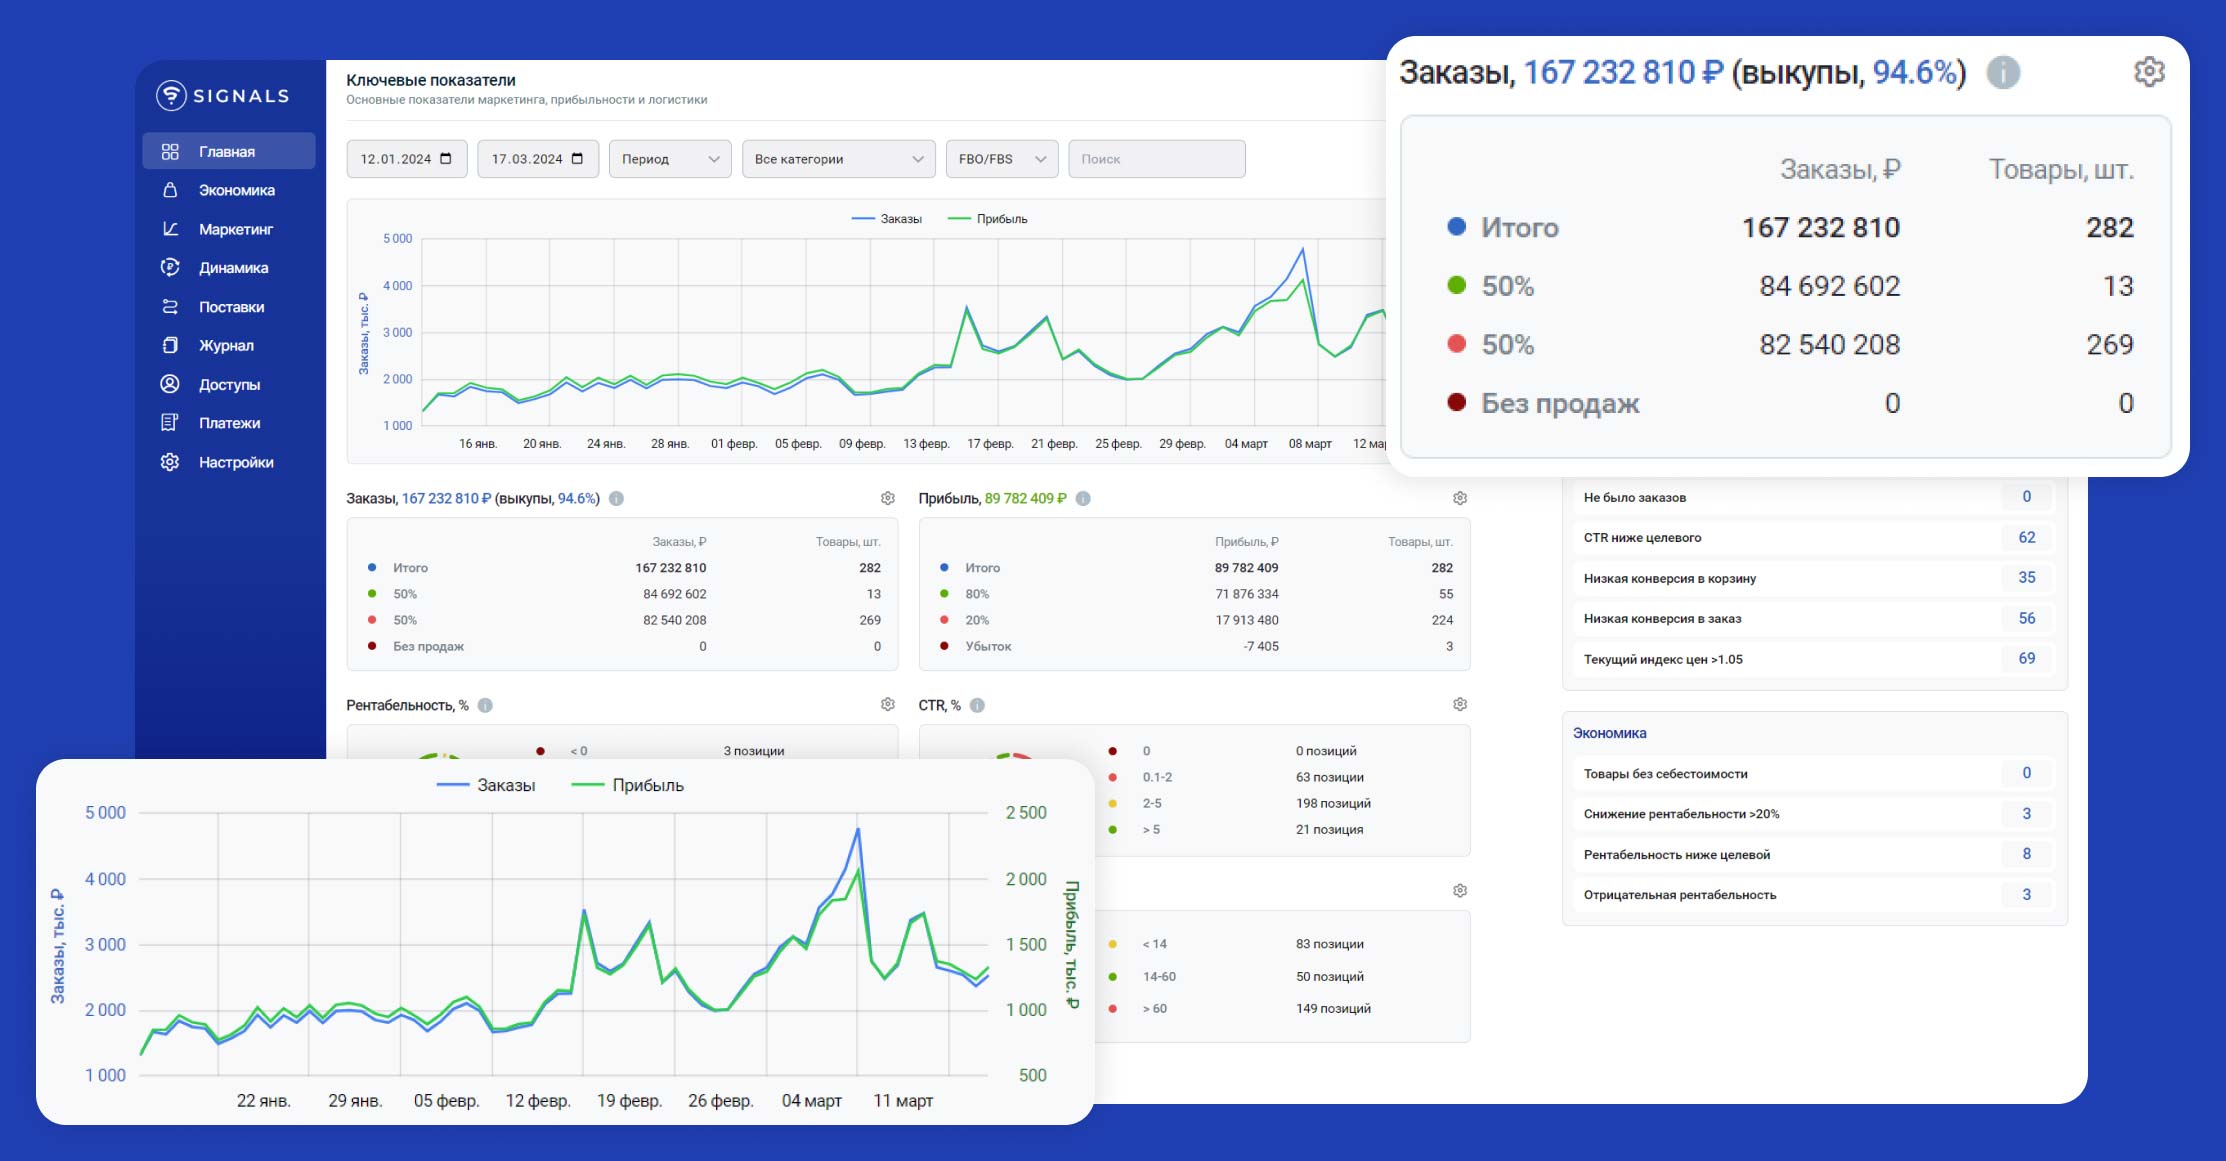Toggle the Заказы series in the enlarged chart legend

pos(486,785)
